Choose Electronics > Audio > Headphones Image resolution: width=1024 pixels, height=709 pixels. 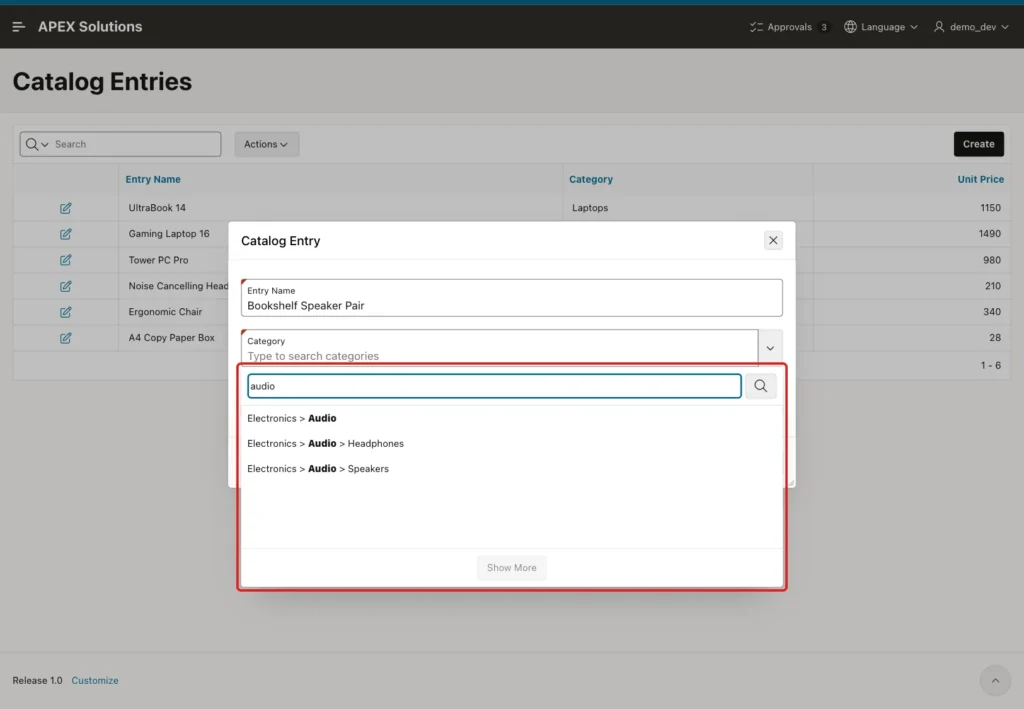511,444
